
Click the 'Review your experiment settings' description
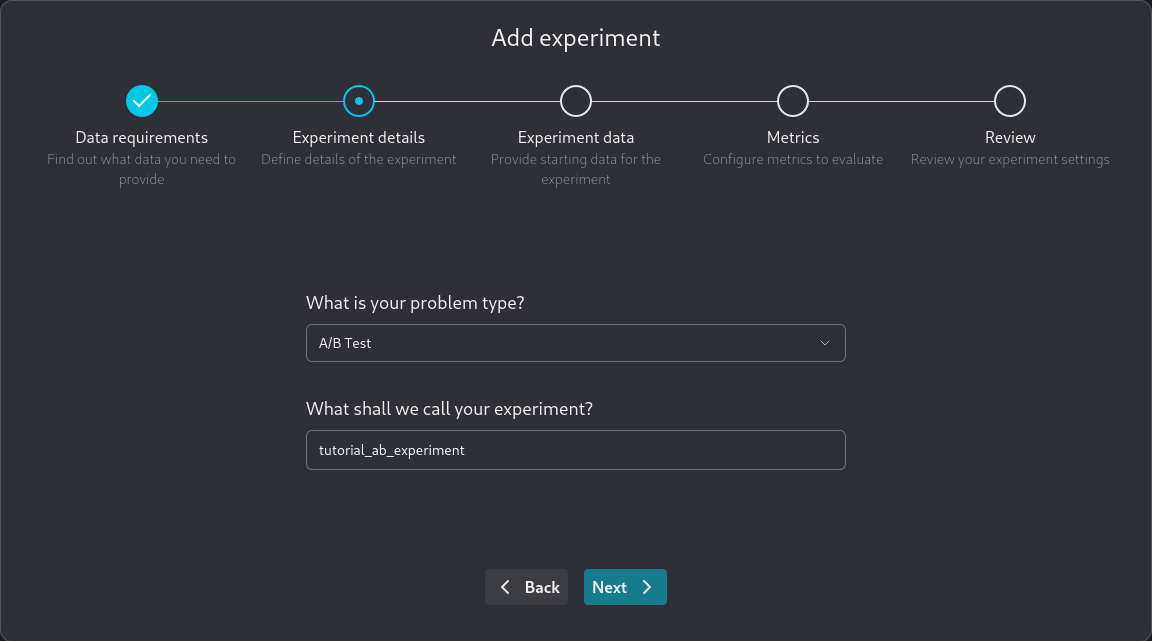[1010, 159]
